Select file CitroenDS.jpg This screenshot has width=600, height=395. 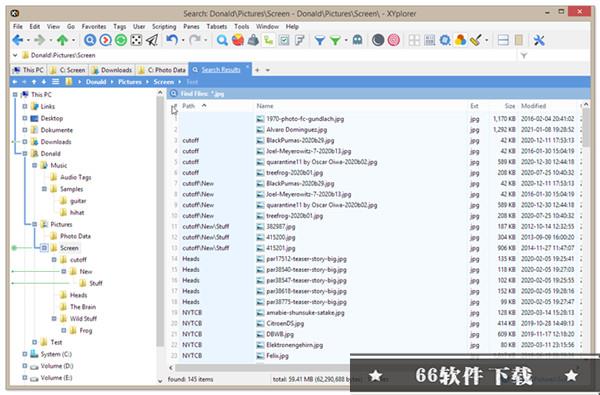click(x=285, y=323)
